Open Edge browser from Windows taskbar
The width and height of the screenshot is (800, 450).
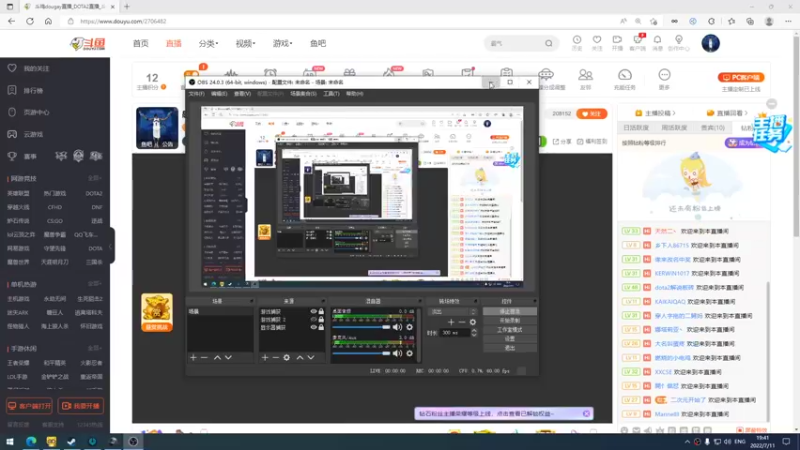pos(31,441)
